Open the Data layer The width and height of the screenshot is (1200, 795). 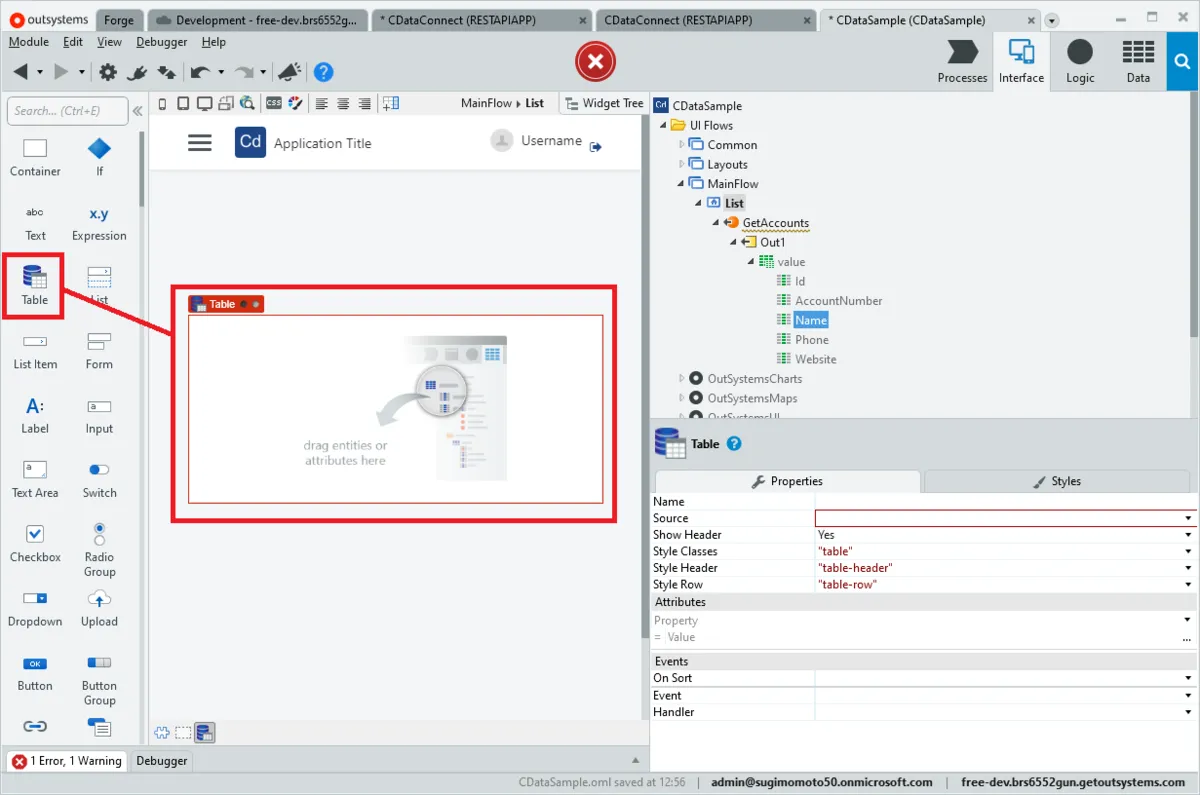(1138, 61)
